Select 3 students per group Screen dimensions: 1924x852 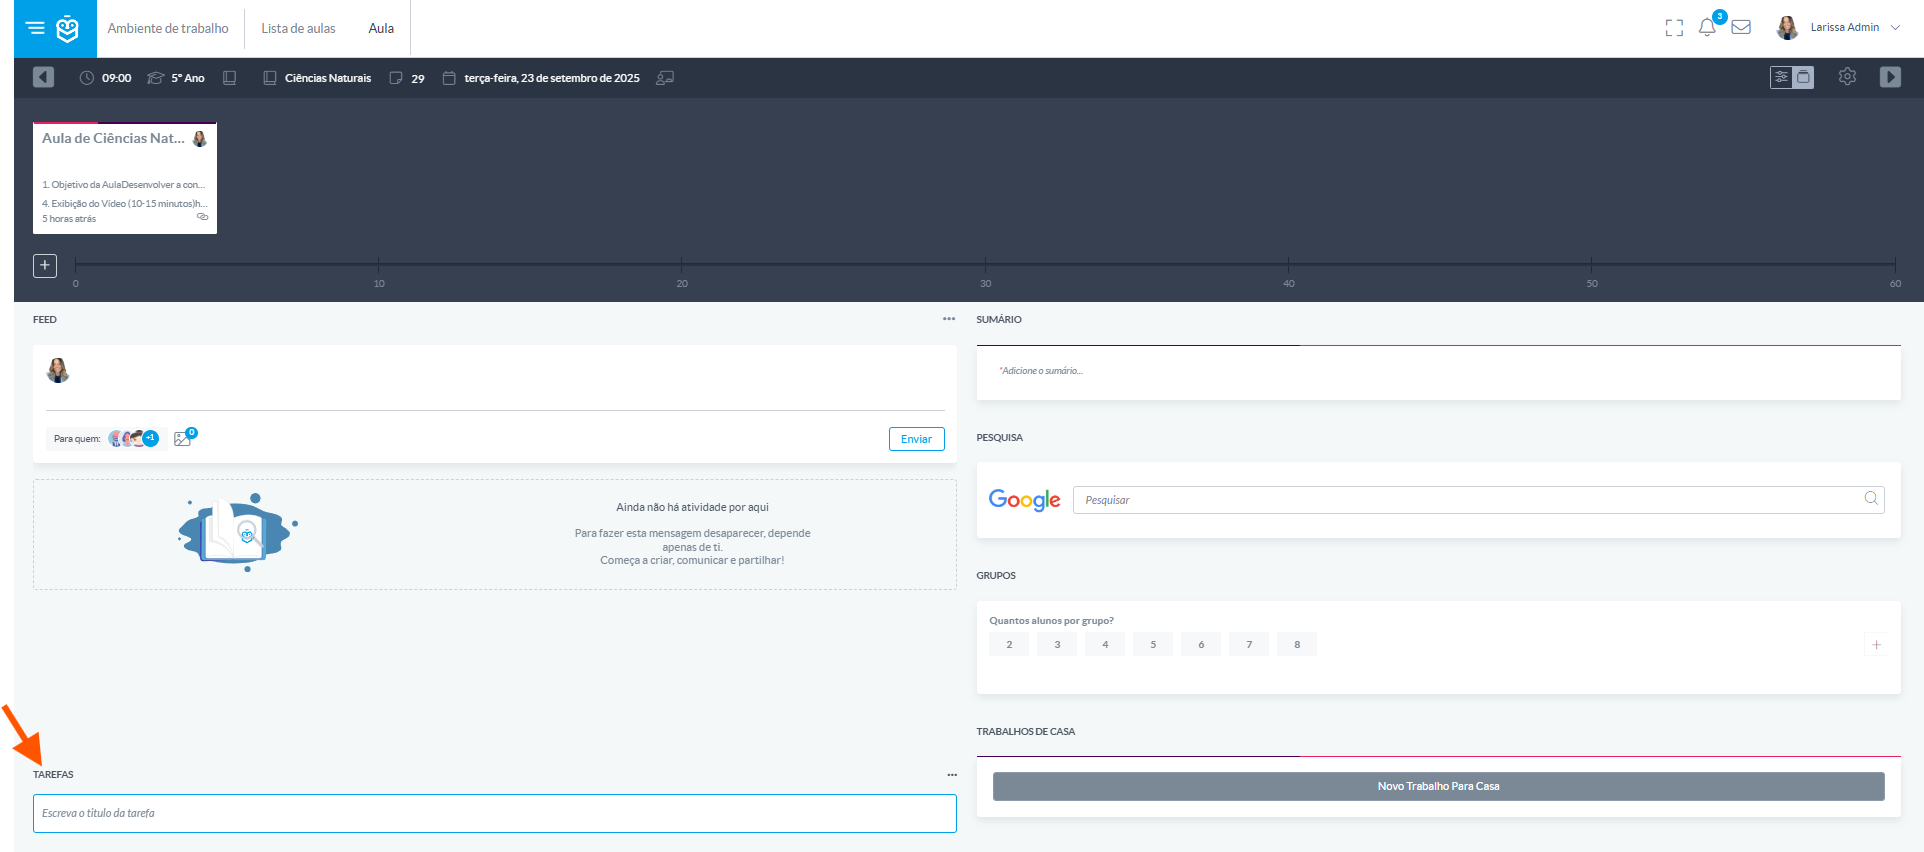(x=1057, y=644)
